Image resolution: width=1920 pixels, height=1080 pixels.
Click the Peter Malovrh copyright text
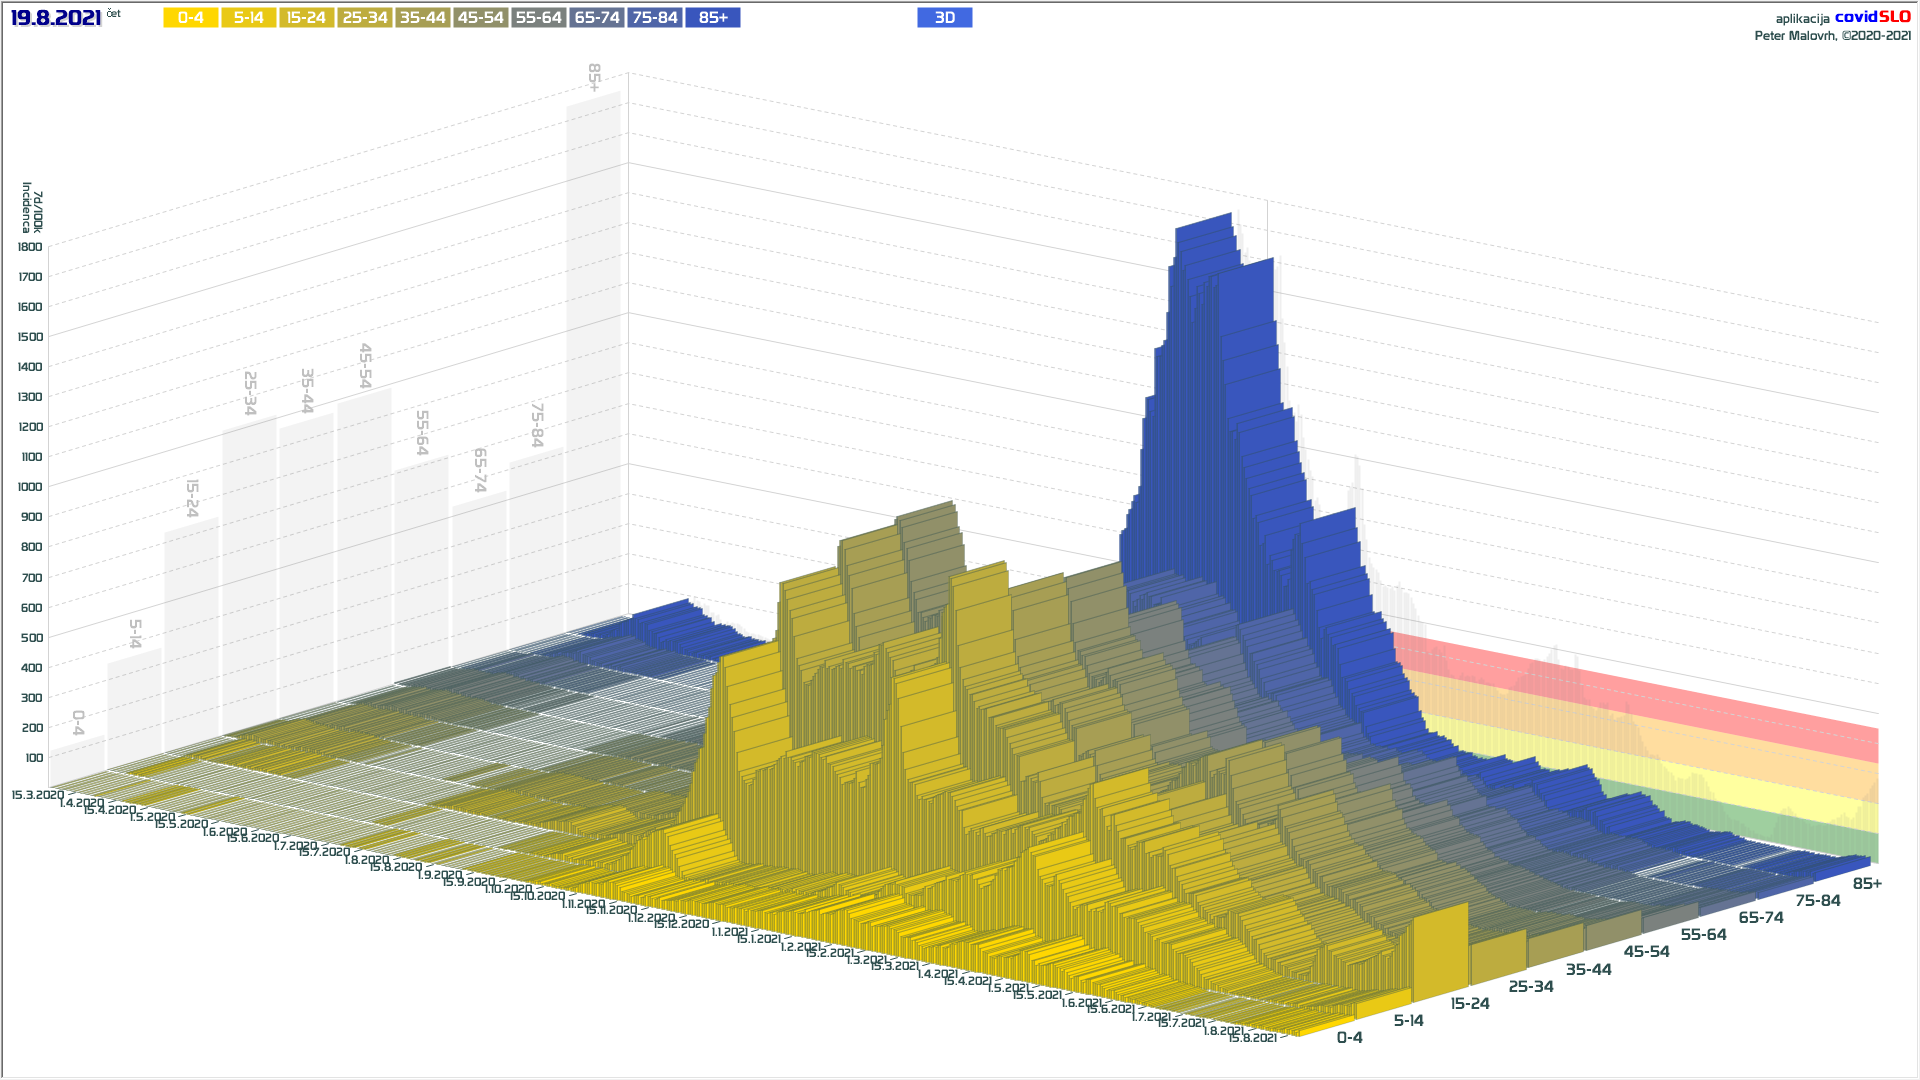point(1832,36)
